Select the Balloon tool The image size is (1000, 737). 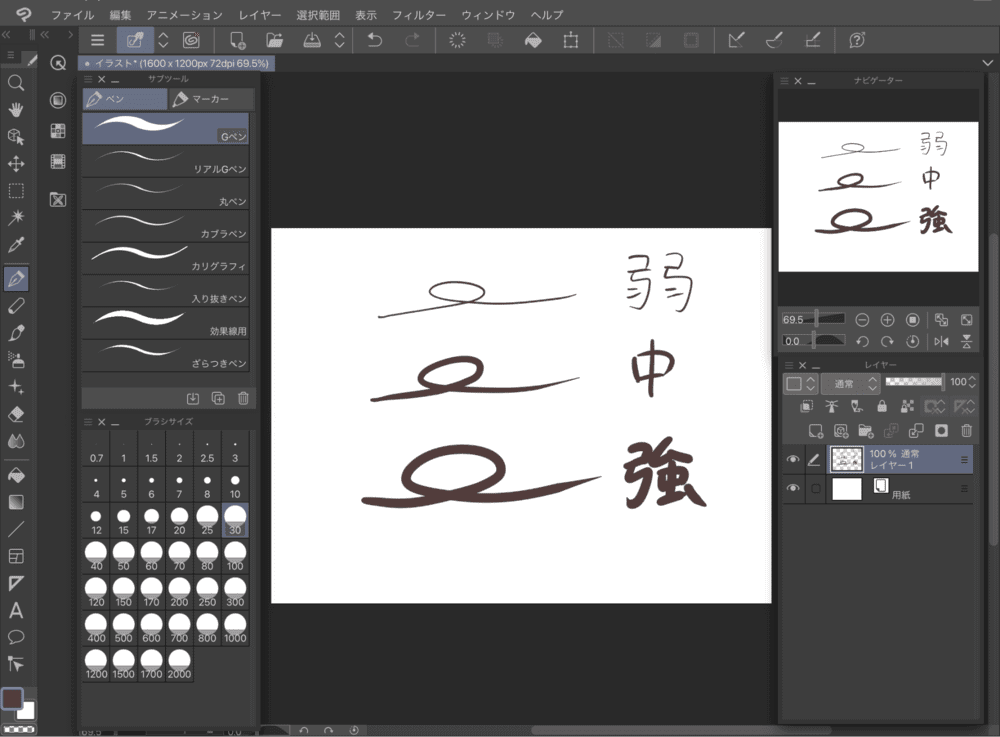point(16,637)
